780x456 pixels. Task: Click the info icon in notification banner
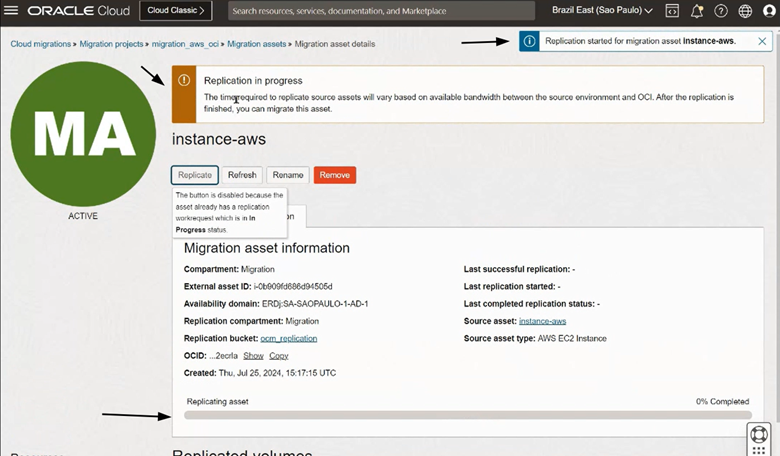[x=530, y=42]
